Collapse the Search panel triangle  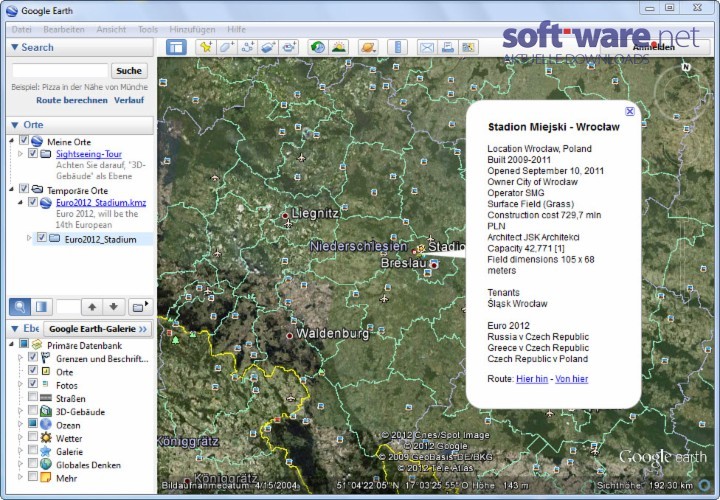click(14, 47)
